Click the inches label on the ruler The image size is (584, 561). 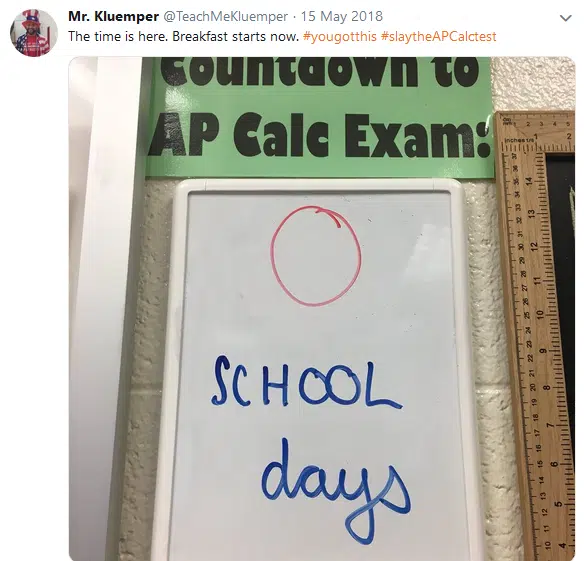515,140
